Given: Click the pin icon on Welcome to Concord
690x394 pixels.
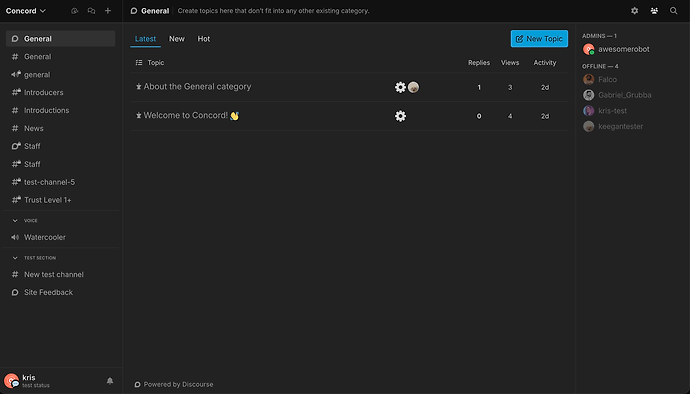Looking at the screenshot, I should click(x=139, y=115).
